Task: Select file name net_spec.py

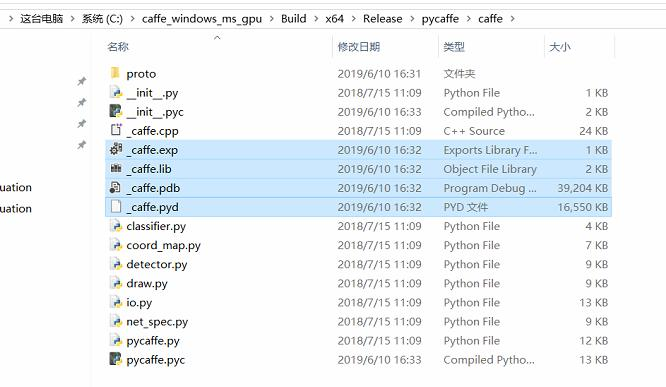Action: pos(157,322)
